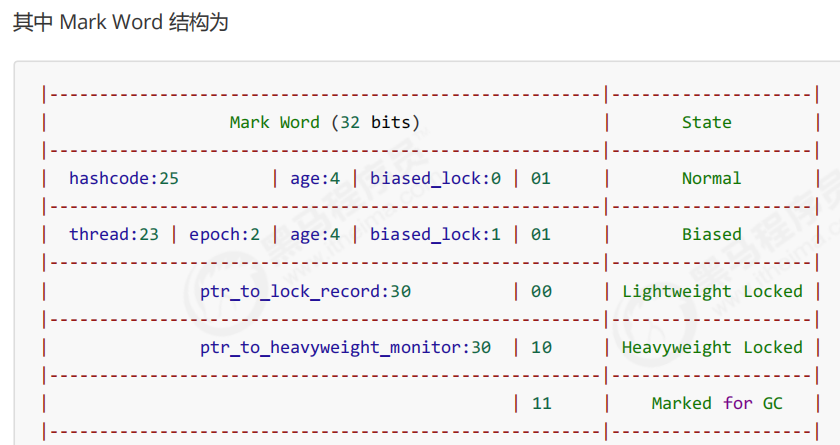The width and height of the screenshot is (840, 445).
Task: Click the 'Normal' state label
Action: pyautogui.click(x=711, y=178)
